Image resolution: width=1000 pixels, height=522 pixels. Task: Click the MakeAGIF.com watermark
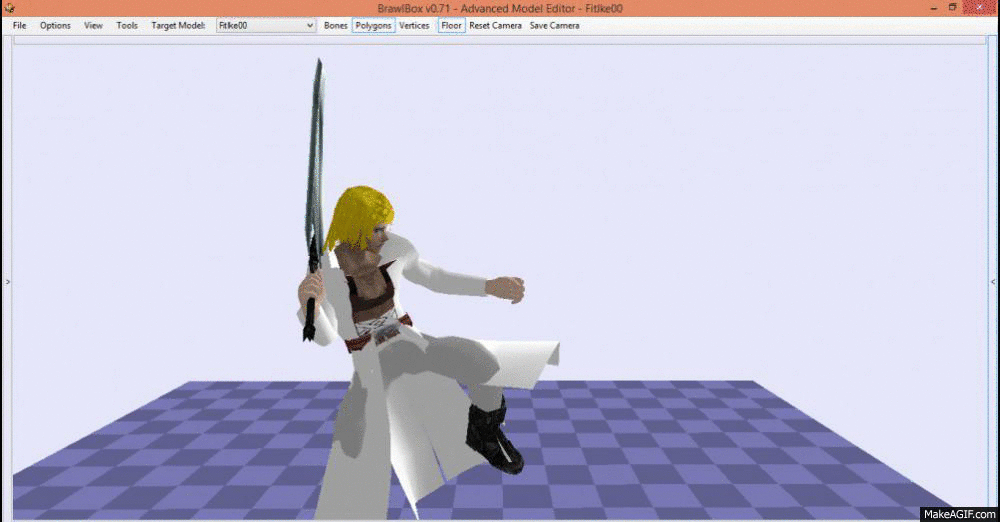pyautogui.click(x=958, y=513)
